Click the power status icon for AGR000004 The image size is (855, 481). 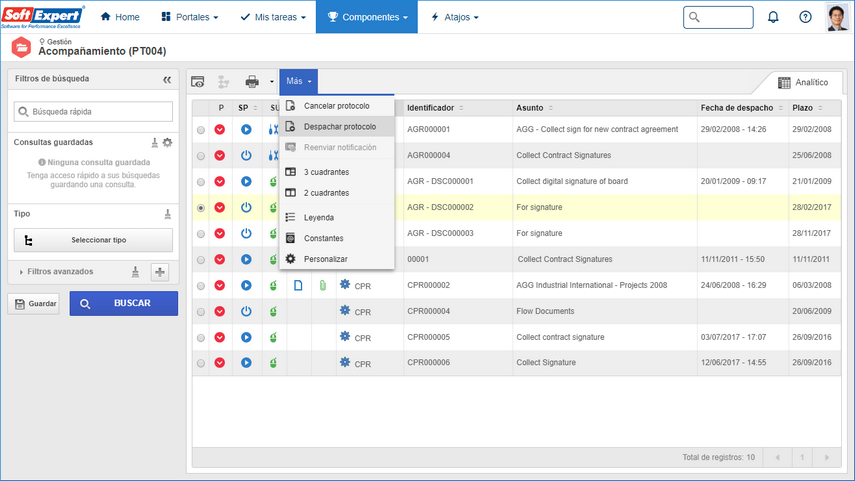point(246,155)
